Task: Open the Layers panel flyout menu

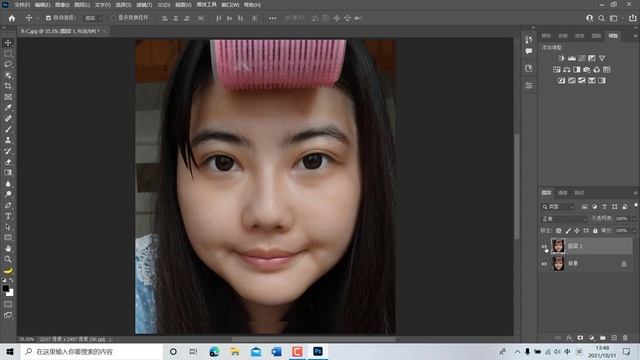Action: 635,193
